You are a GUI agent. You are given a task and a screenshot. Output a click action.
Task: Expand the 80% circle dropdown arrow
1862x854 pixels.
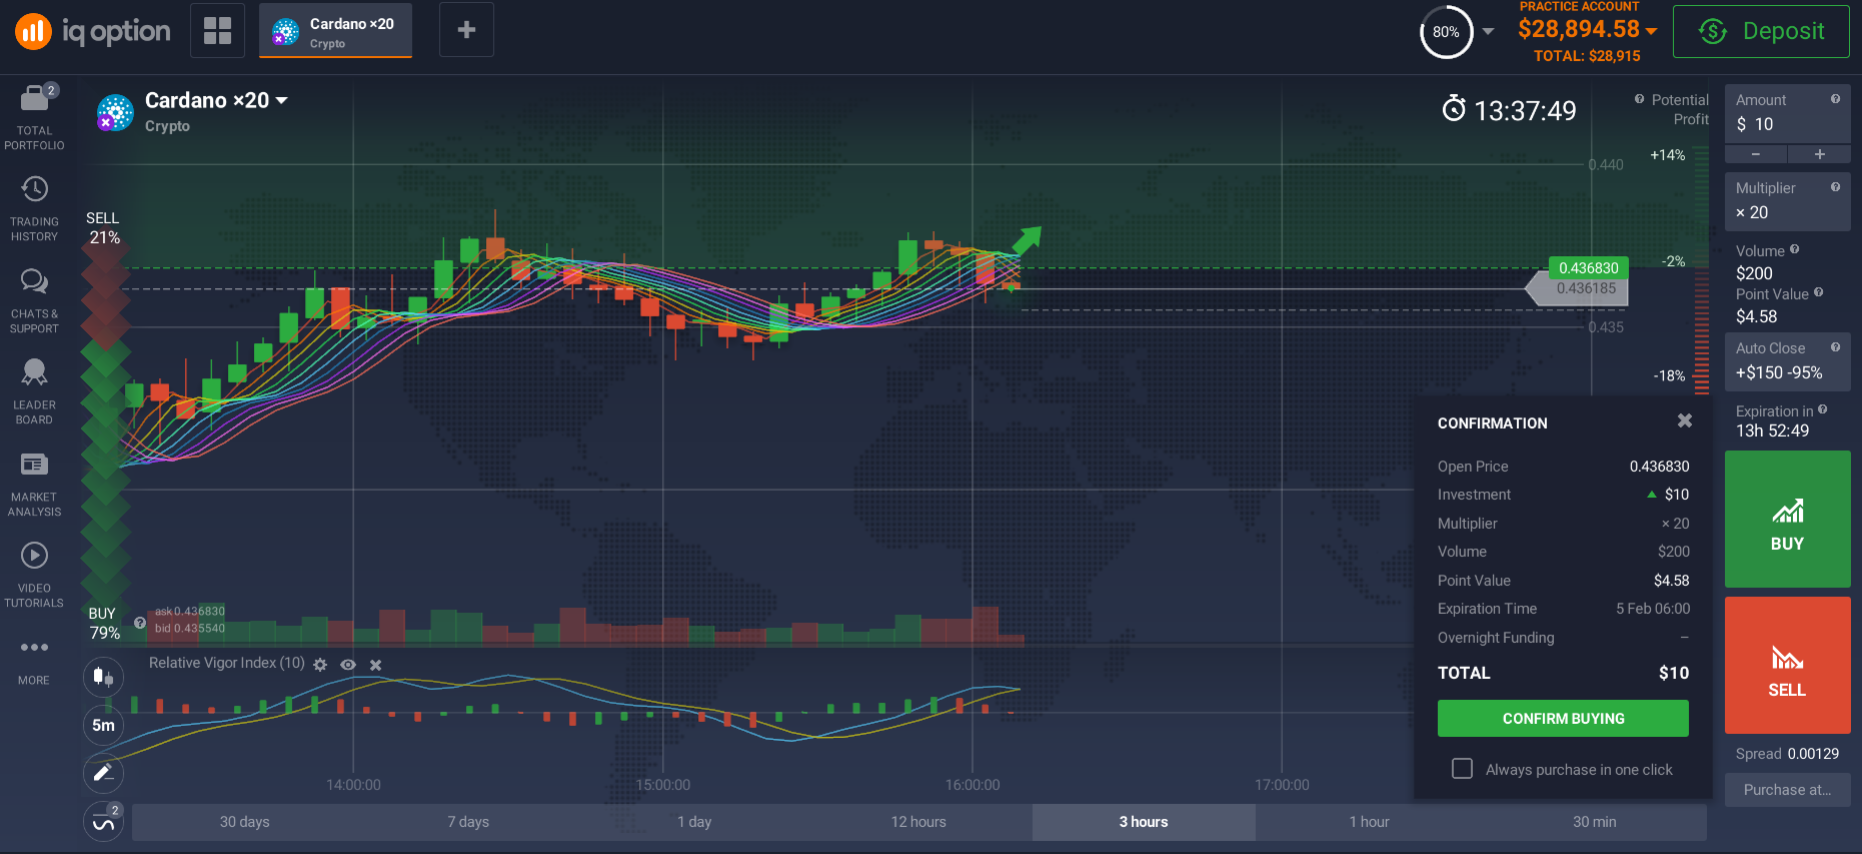[x=1488, y=31]
